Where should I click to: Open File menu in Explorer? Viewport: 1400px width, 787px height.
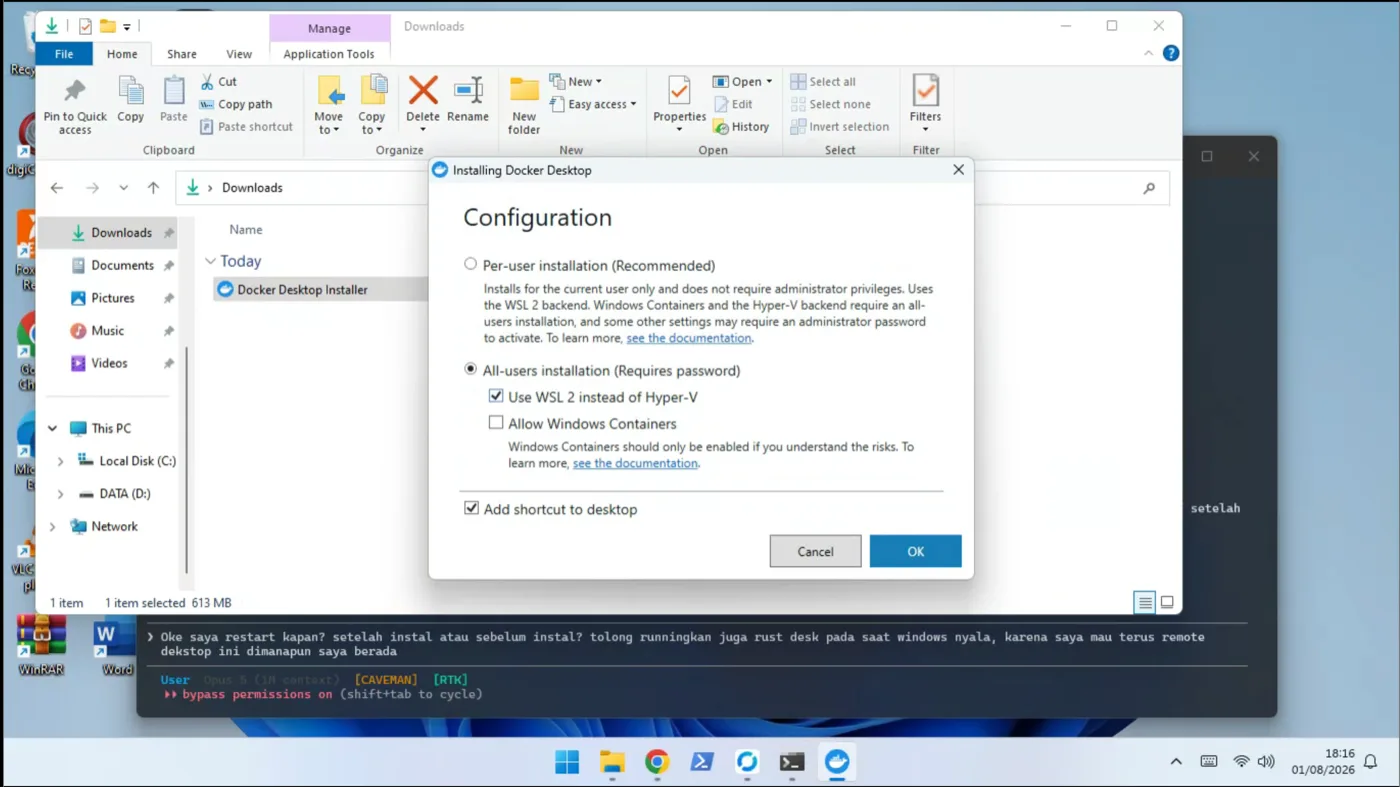point(64,54)
